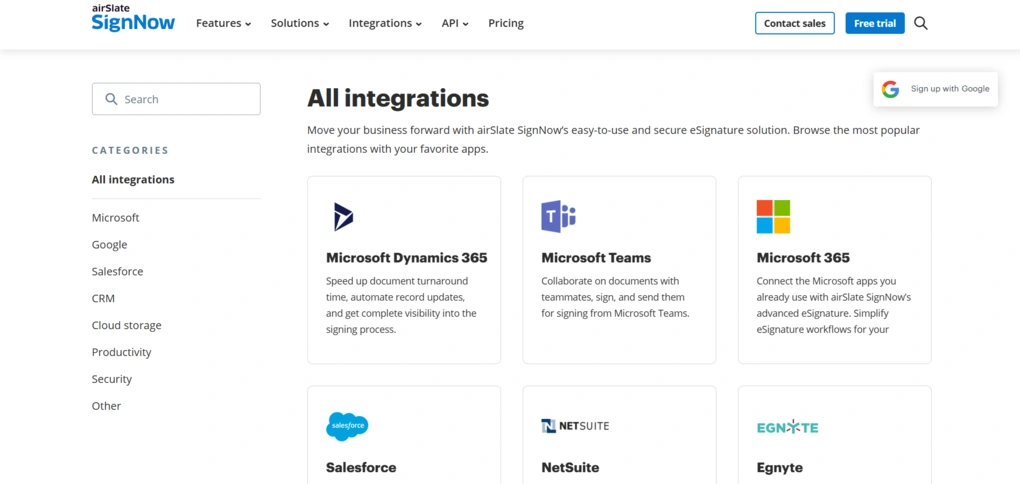Filter by Salesforce category
Screen dimensions: 1020x484
coord(118,271)
